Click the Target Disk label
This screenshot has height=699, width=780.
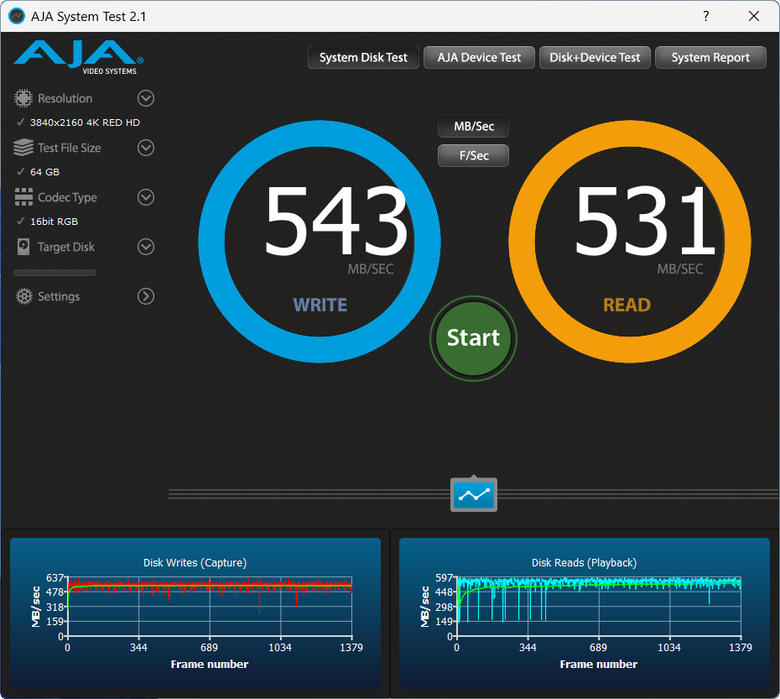coord(66,247)
